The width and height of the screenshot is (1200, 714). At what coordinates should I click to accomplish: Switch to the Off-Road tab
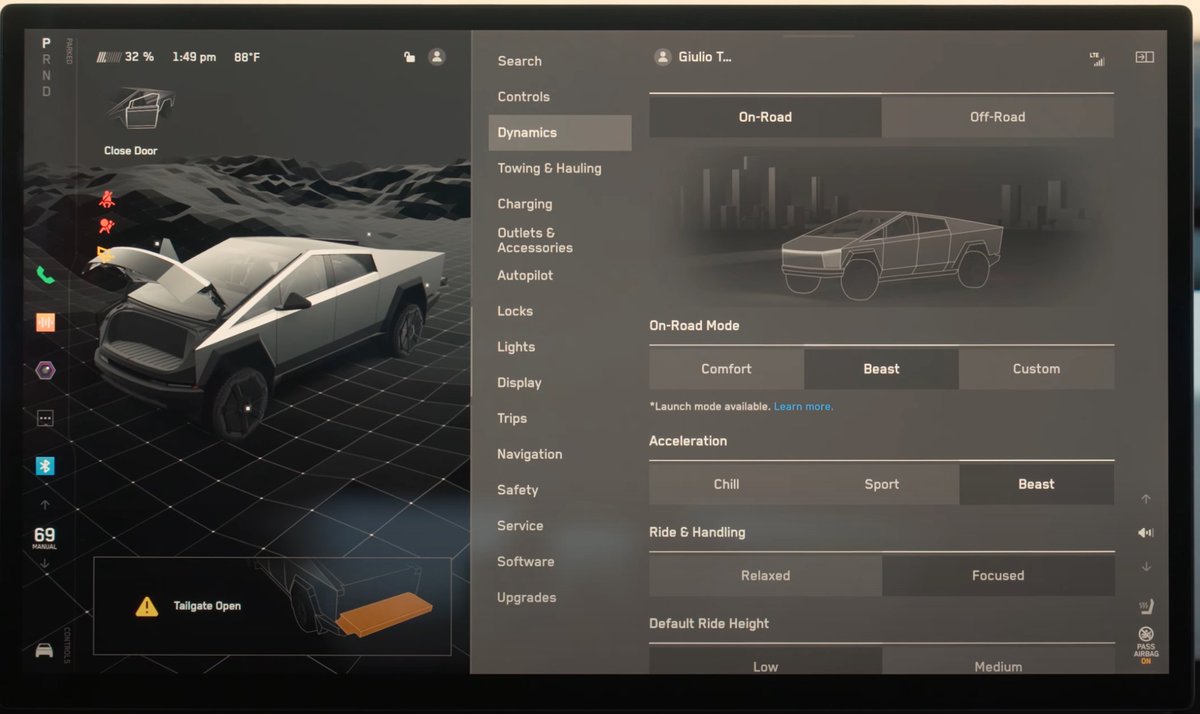click(x=998, y=117)
